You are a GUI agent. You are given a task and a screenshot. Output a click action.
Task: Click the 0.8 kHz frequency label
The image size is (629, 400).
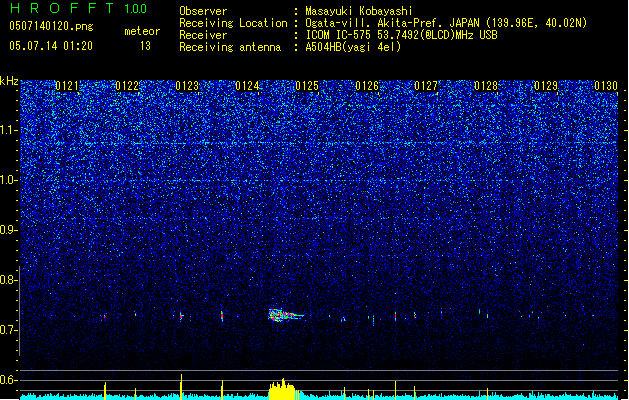point(9,280)
